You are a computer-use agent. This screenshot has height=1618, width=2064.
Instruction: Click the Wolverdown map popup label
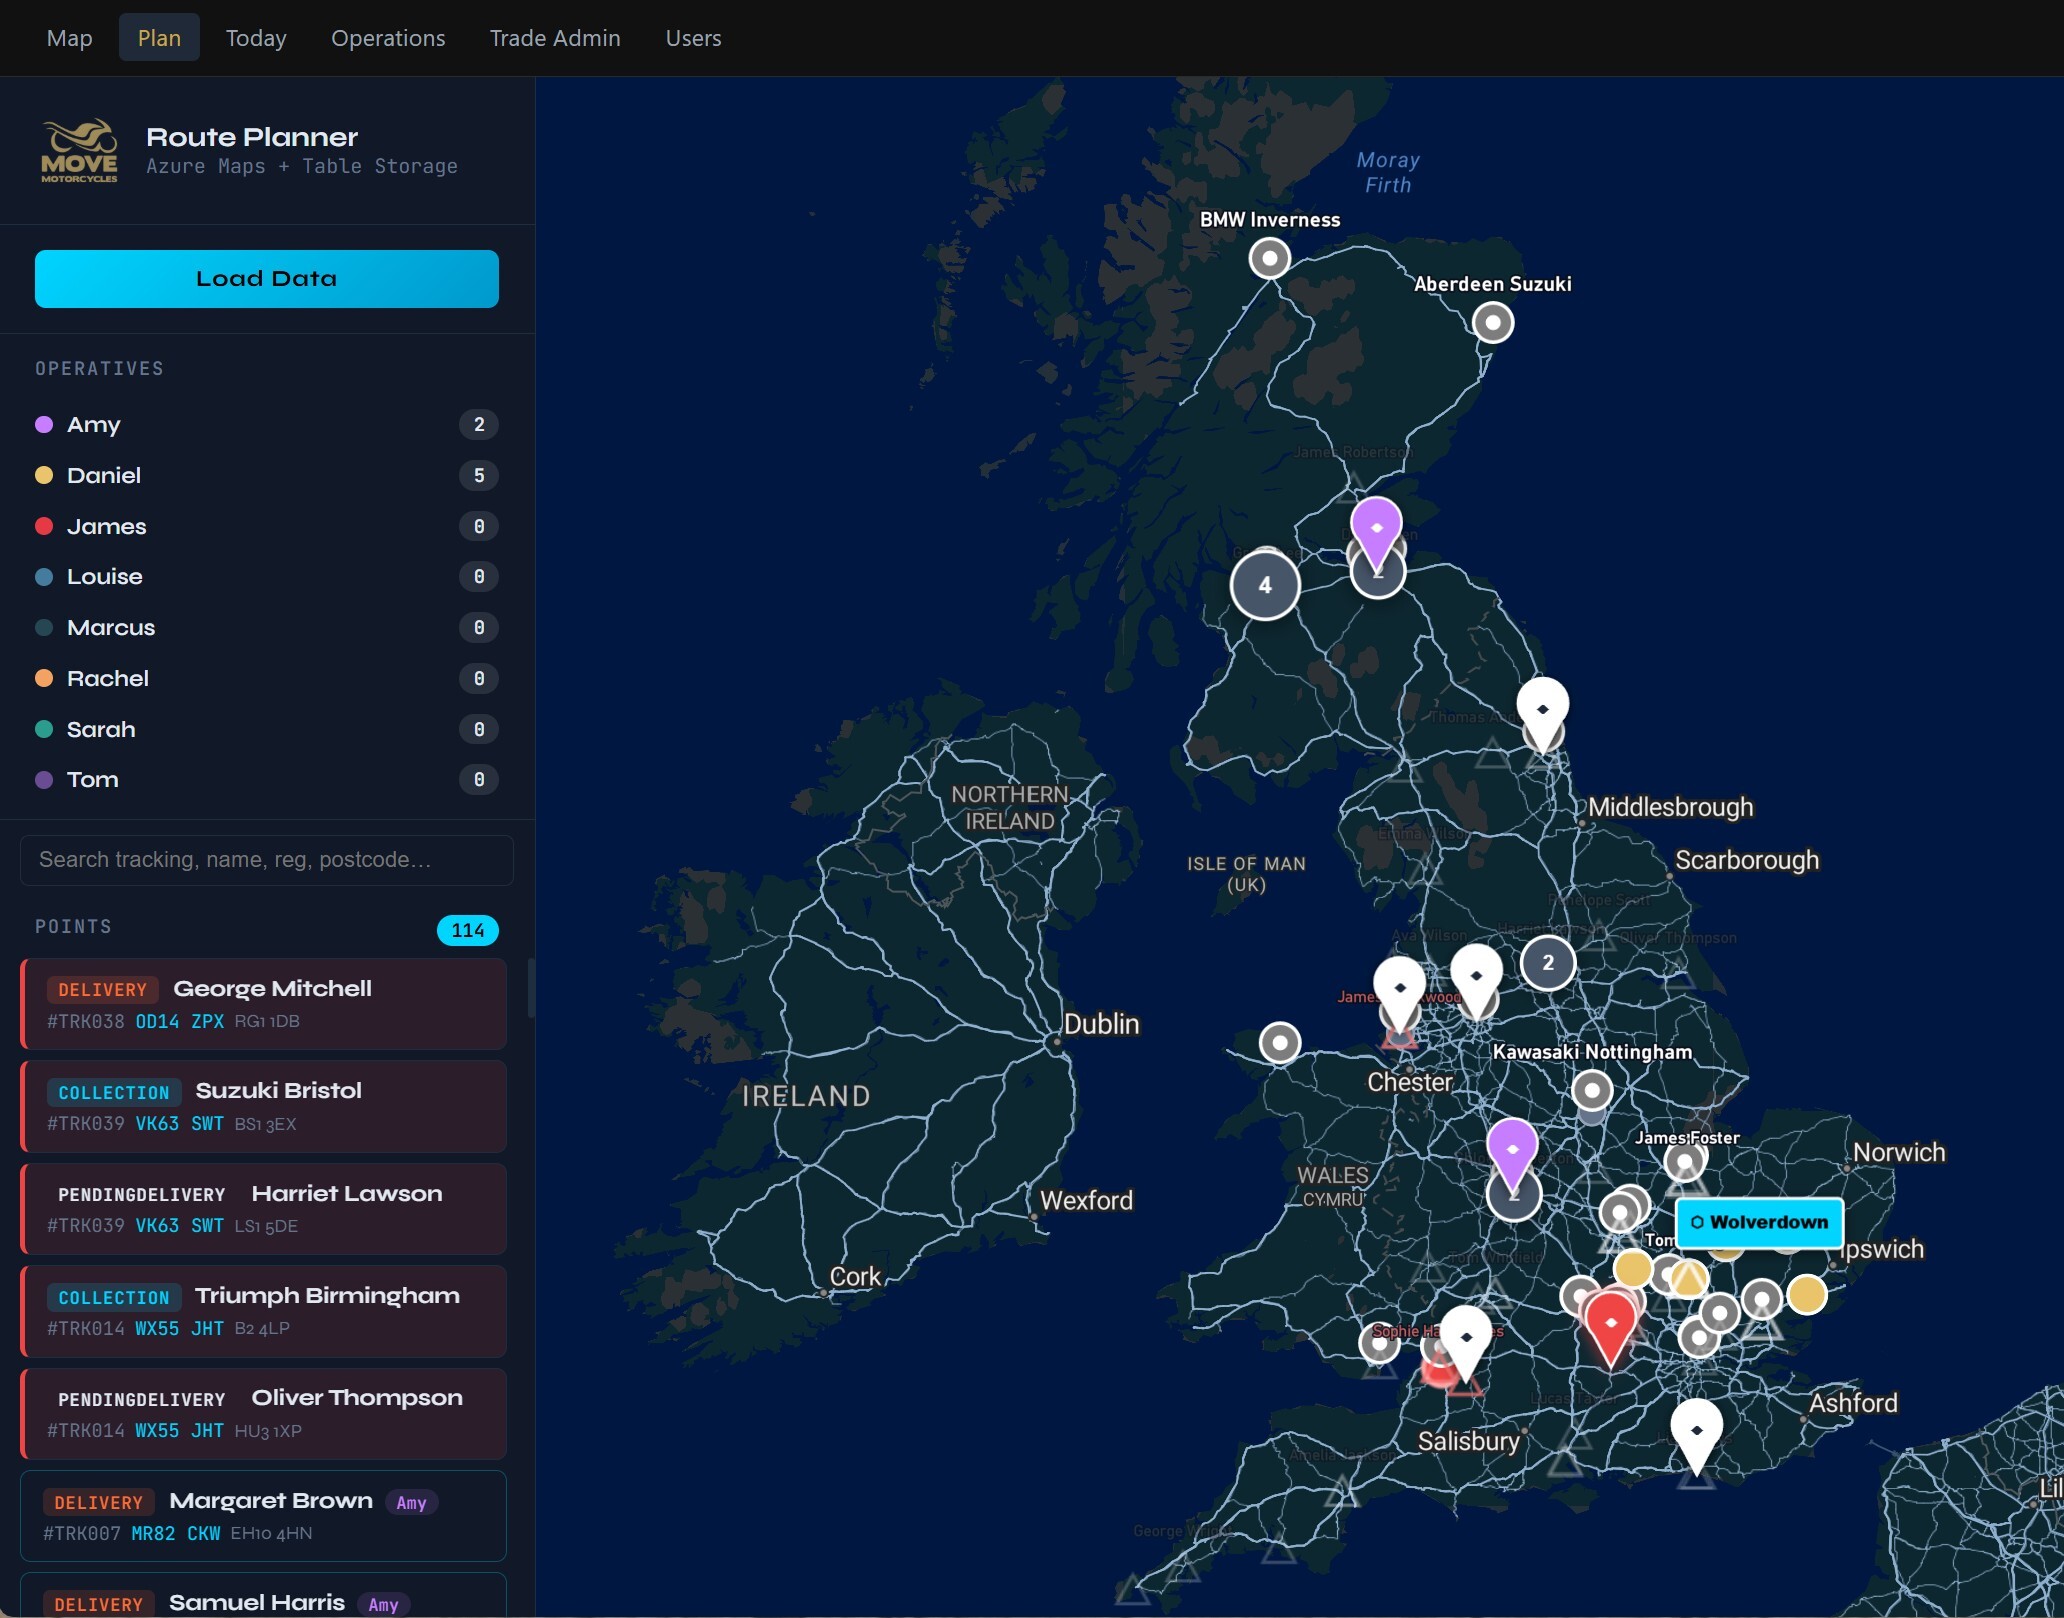point(1759,1222)
